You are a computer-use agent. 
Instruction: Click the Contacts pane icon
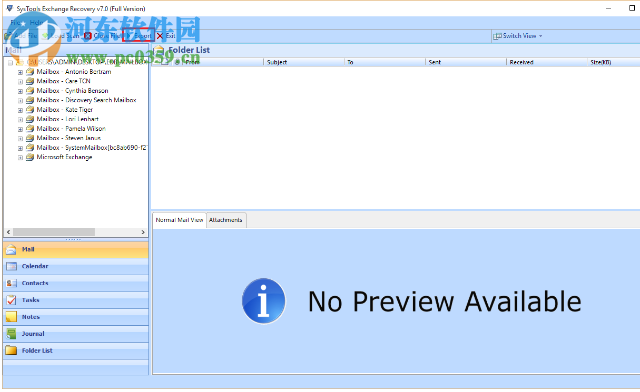pyautogui.click(x=11, y=283)
